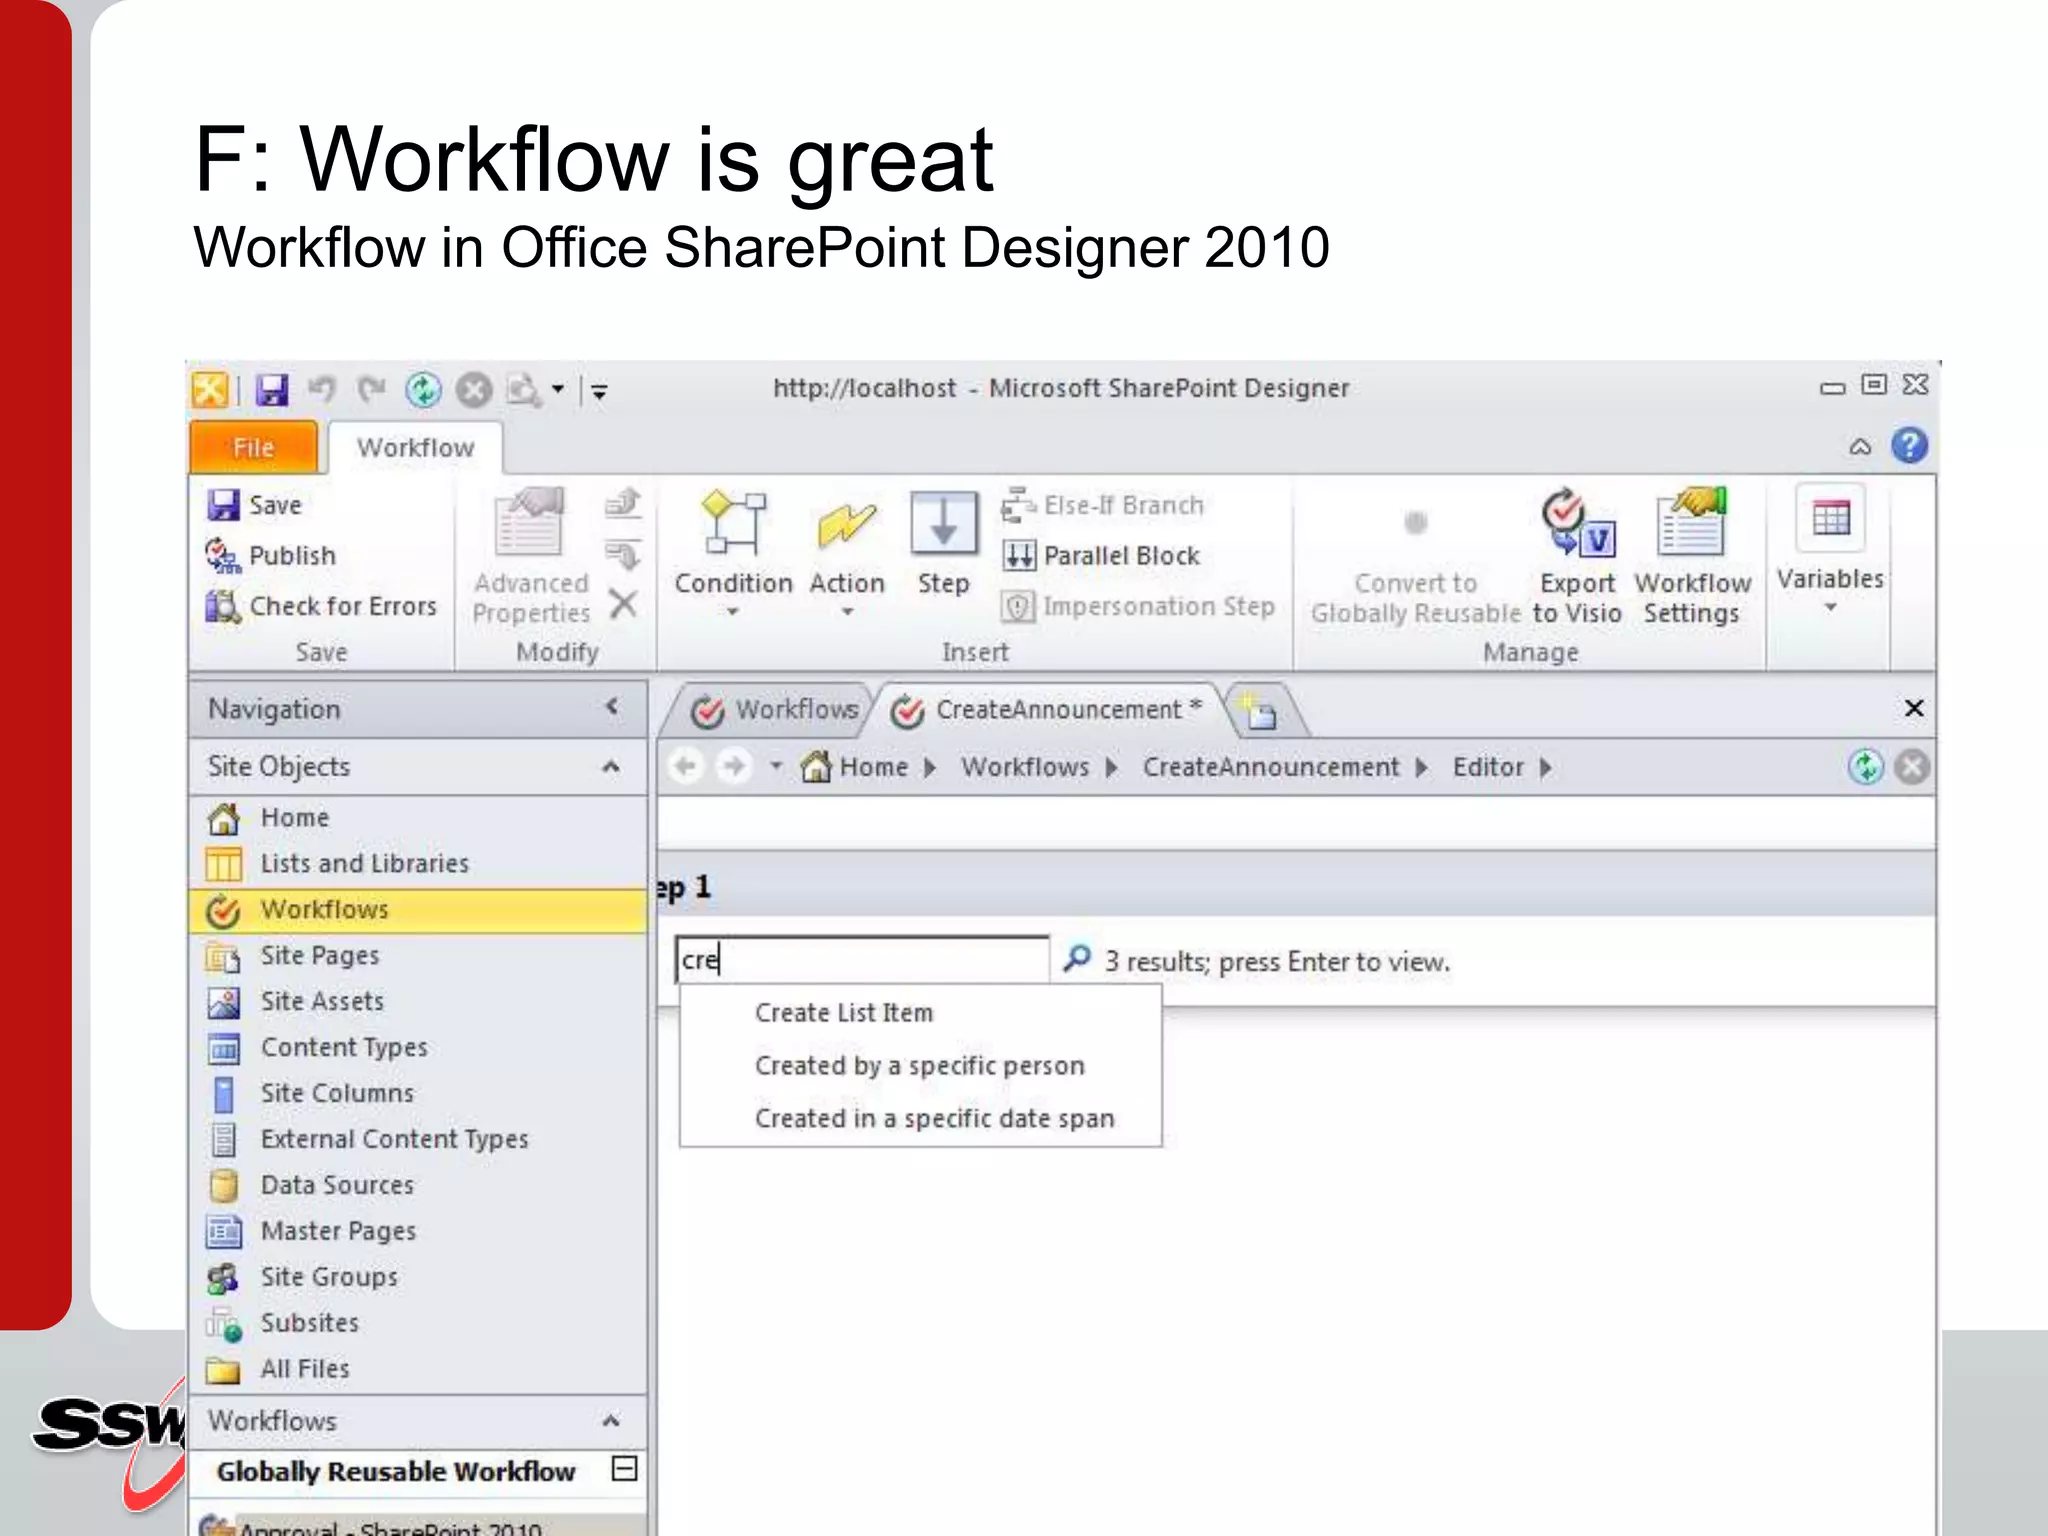Collapse the Globally Reusable Workflow group
2048x1536 pixels.
(624, 1469)
